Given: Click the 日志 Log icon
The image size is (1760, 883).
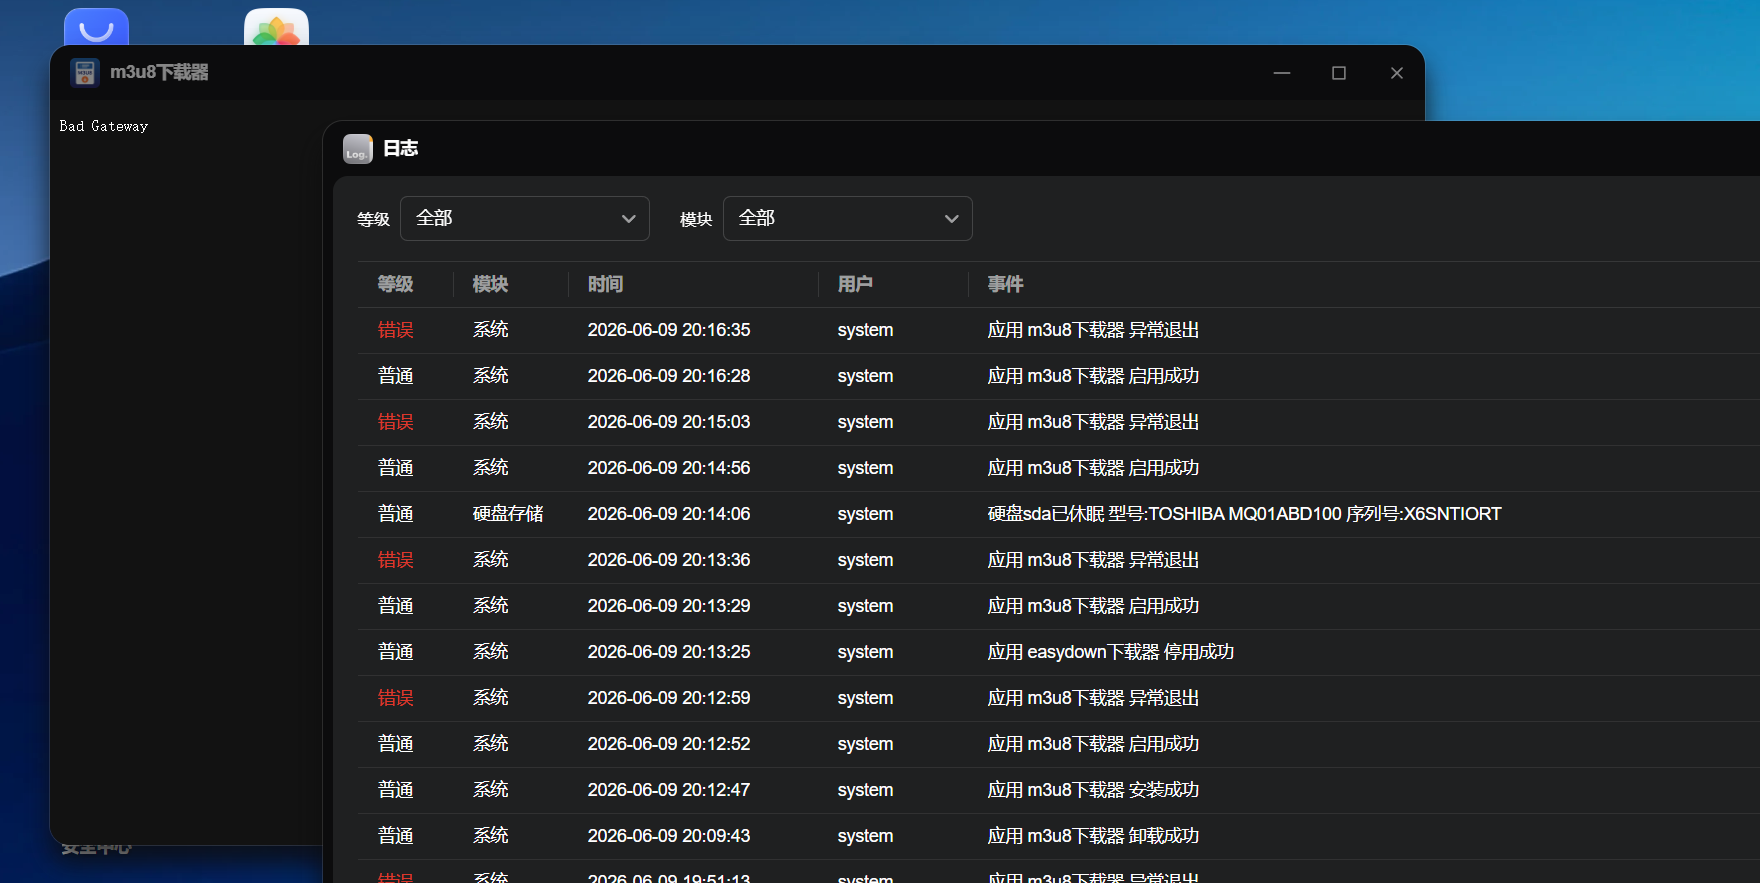Looking at the screenshot, I should point(358,149).
